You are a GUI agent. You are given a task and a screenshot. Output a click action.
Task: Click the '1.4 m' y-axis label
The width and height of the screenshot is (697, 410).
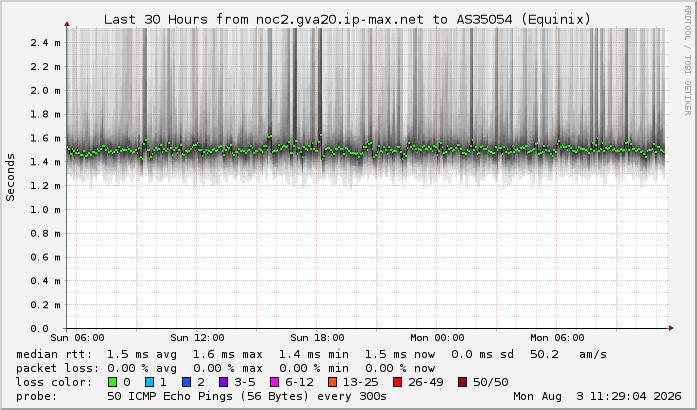pos(45,162)
